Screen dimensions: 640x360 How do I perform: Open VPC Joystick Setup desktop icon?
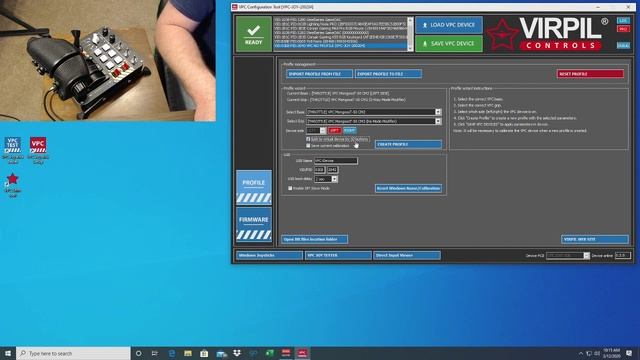[x=38, y=150]
